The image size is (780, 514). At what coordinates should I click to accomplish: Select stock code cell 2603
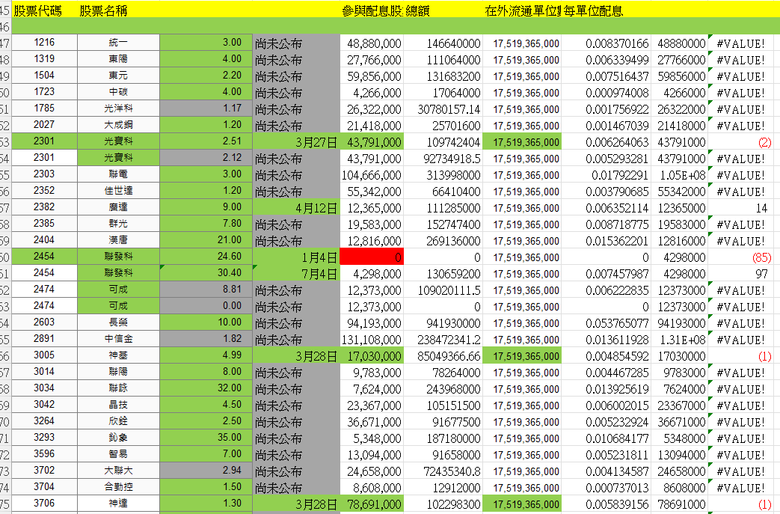point(44,322)
